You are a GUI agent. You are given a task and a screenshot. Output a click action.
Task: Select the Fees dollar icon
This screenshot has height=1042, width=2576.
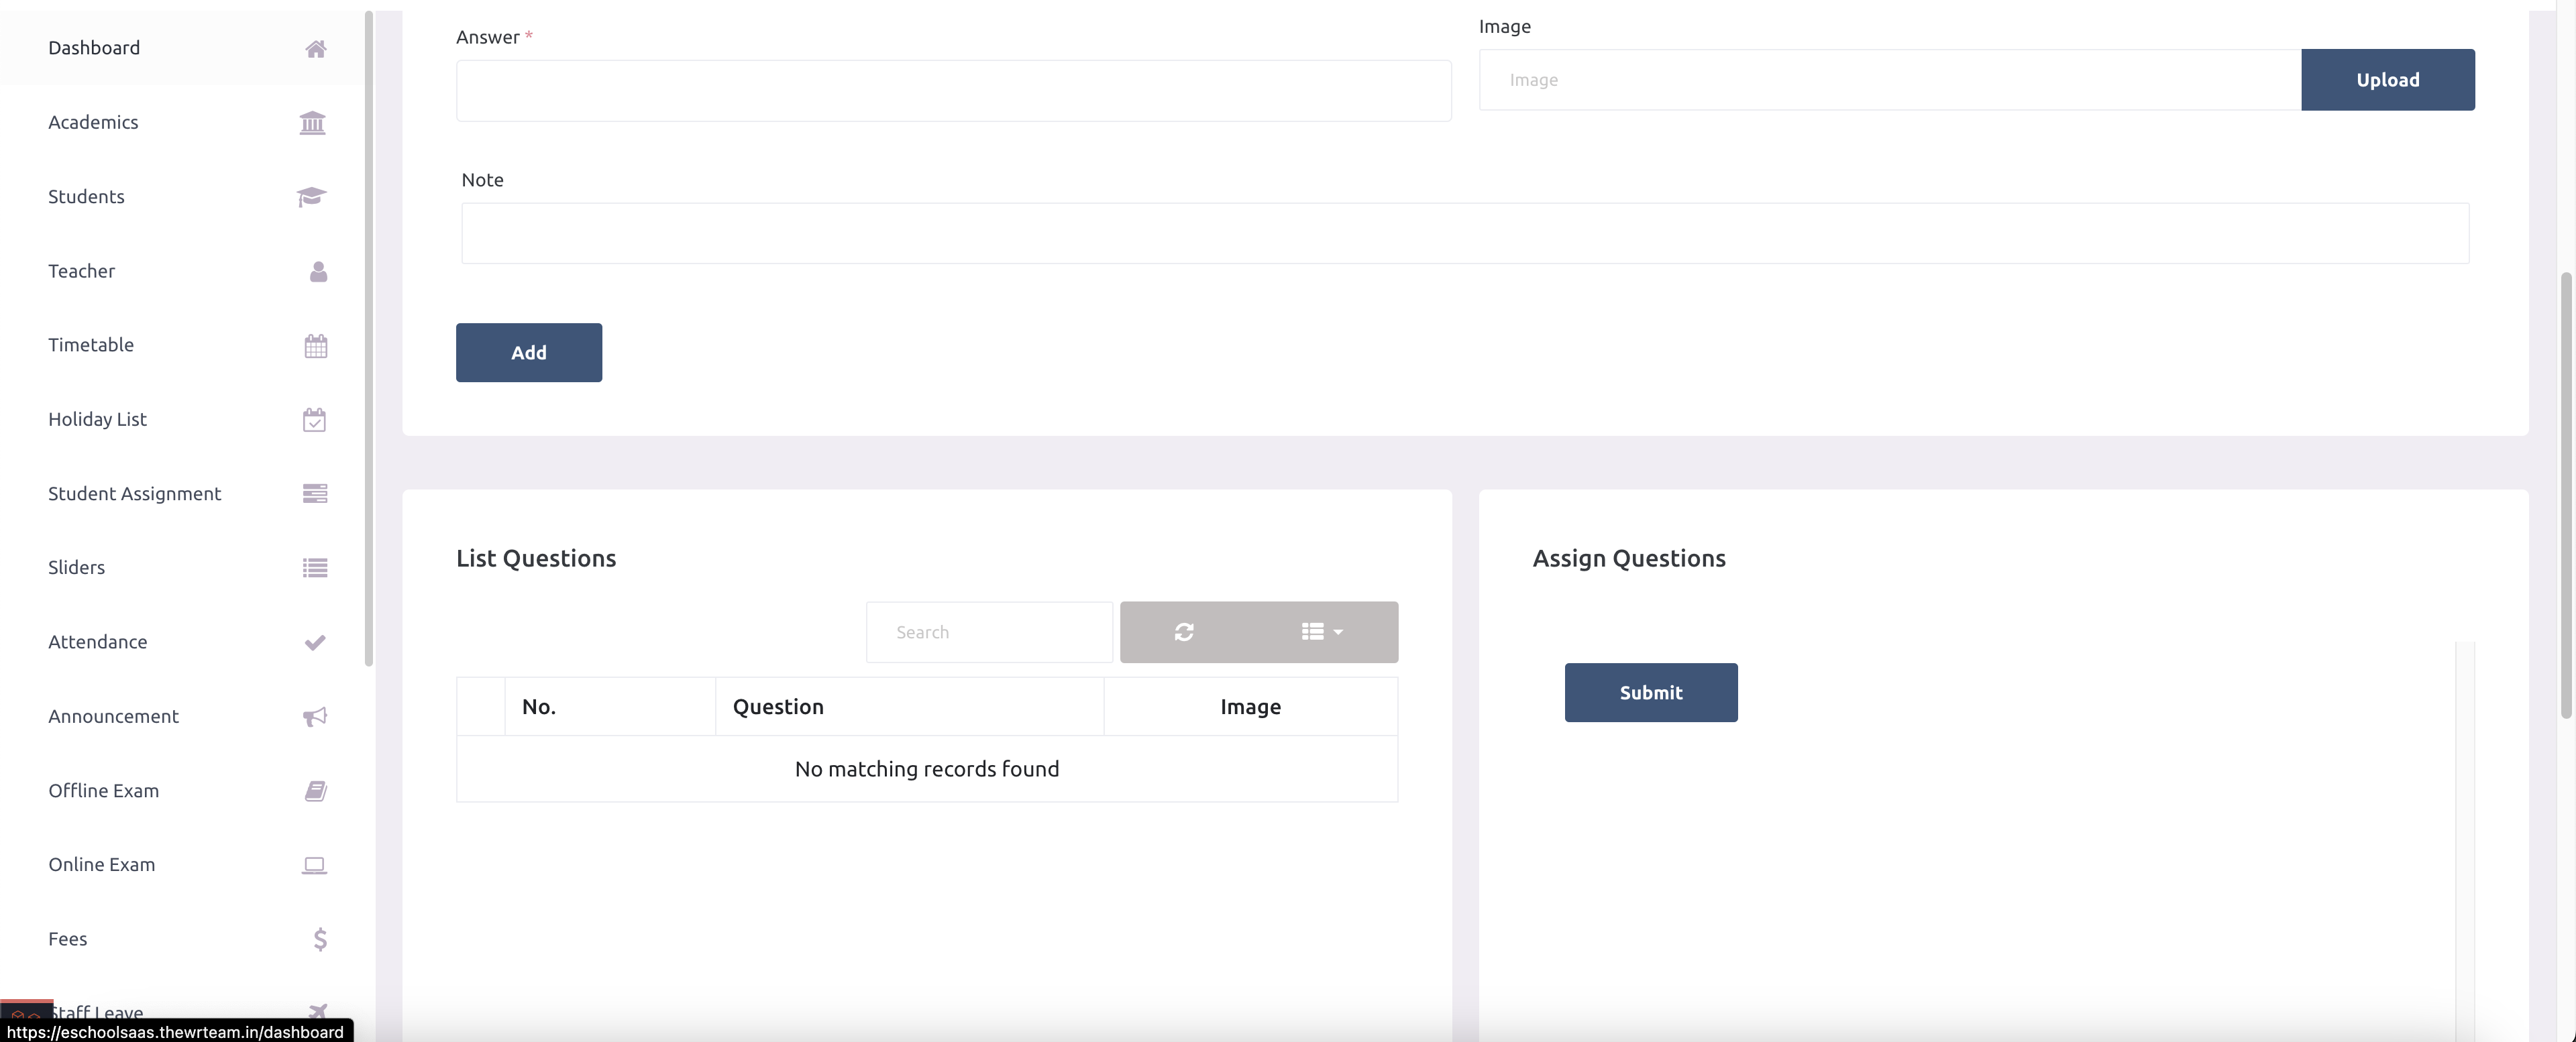(320, 939)
